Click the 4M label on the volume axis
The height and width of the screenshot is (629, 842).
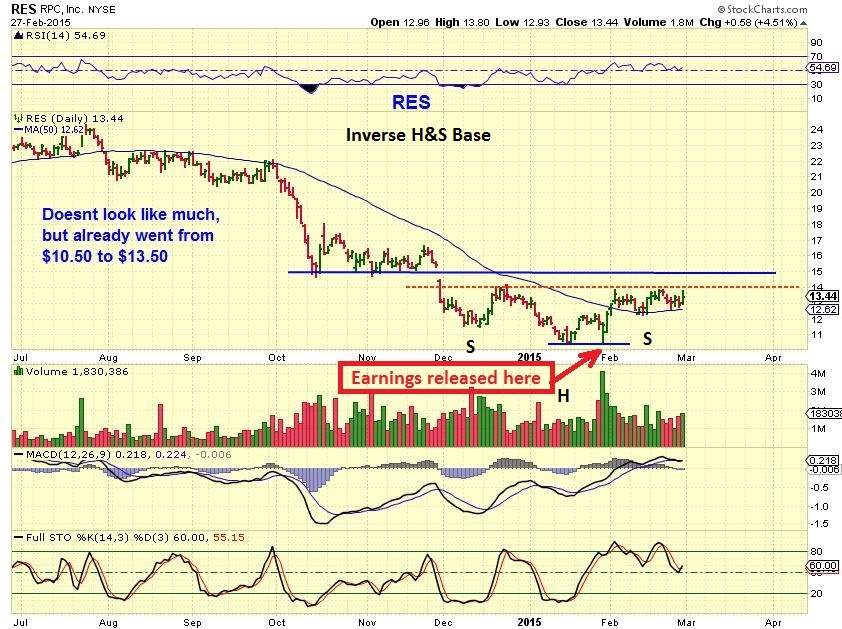tap(818, 373)
